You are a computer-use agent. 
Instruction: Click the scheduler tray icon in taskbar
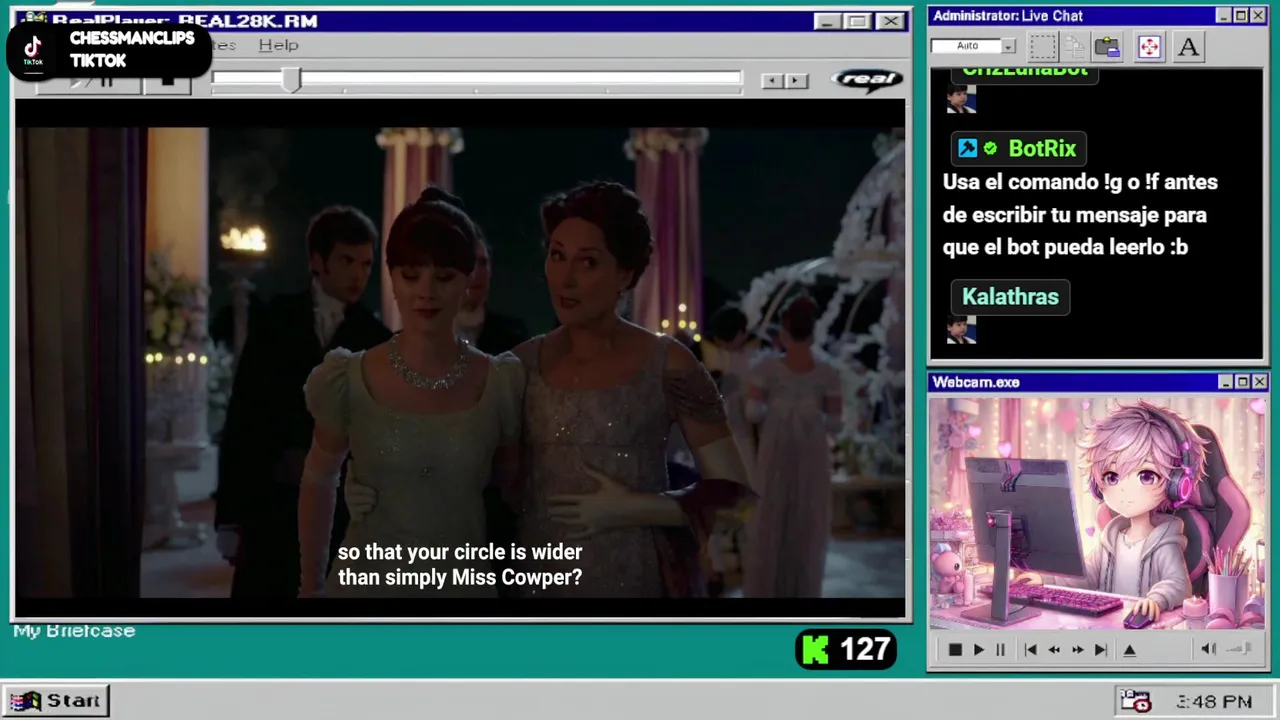(x=1135, y=702)
